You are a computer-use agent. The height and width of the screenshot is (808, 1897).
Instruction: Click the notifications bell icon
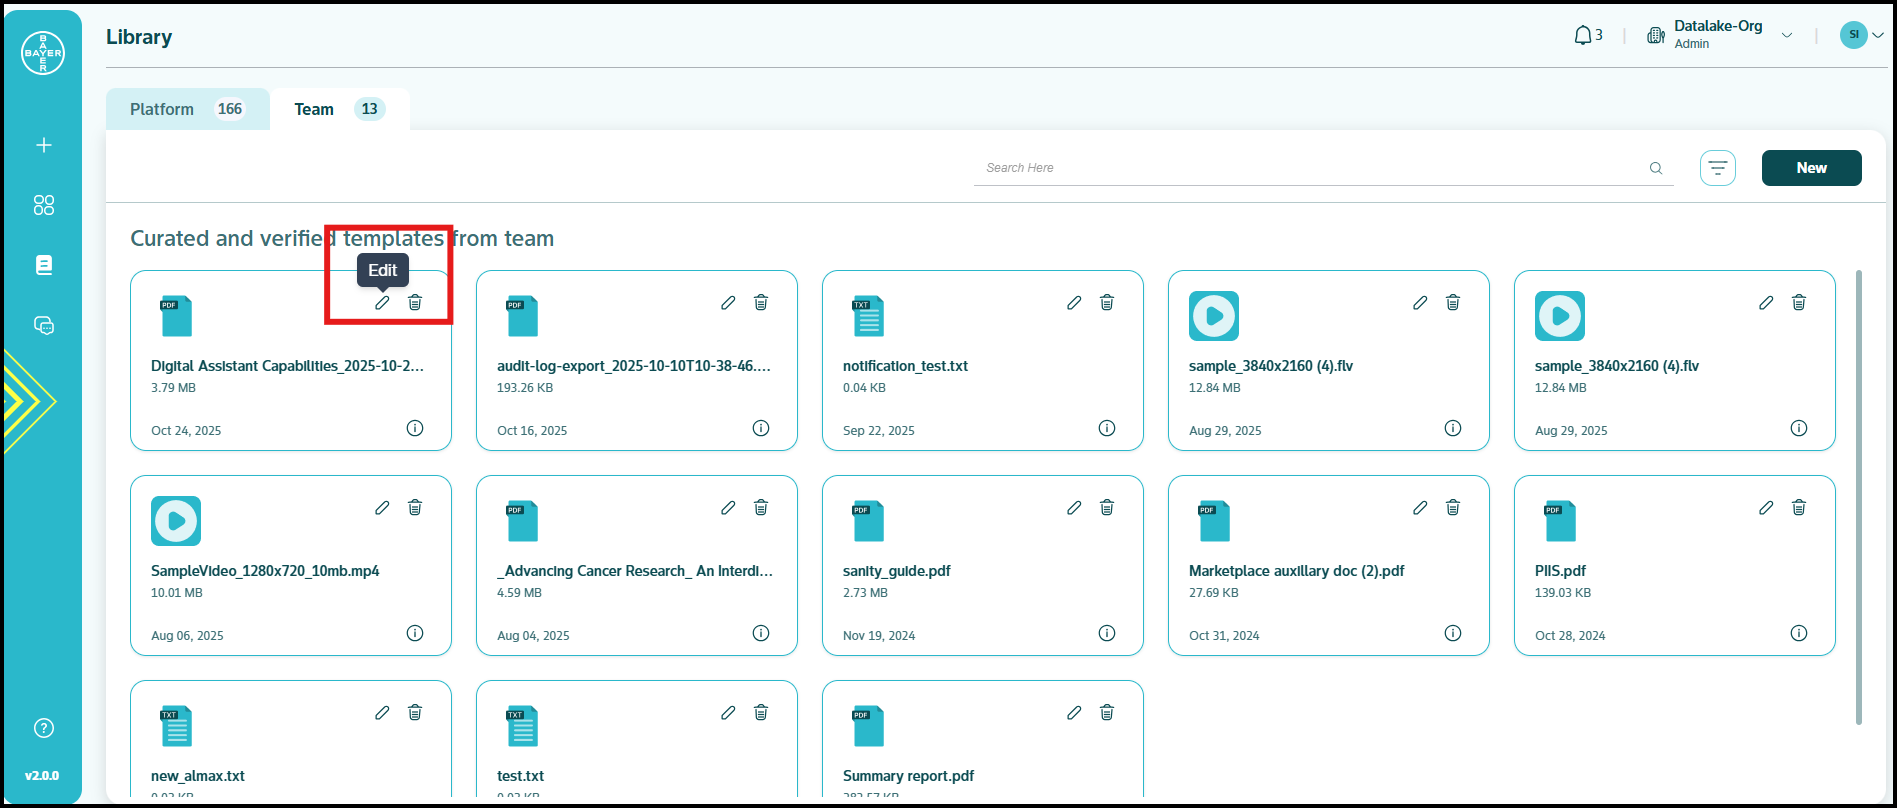1583,36
